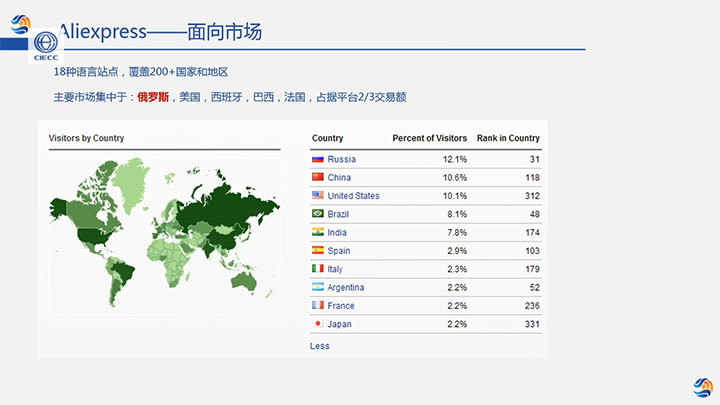Click the Japan flag icon
The image size is (720, 405).
click(x=318, y=324)
